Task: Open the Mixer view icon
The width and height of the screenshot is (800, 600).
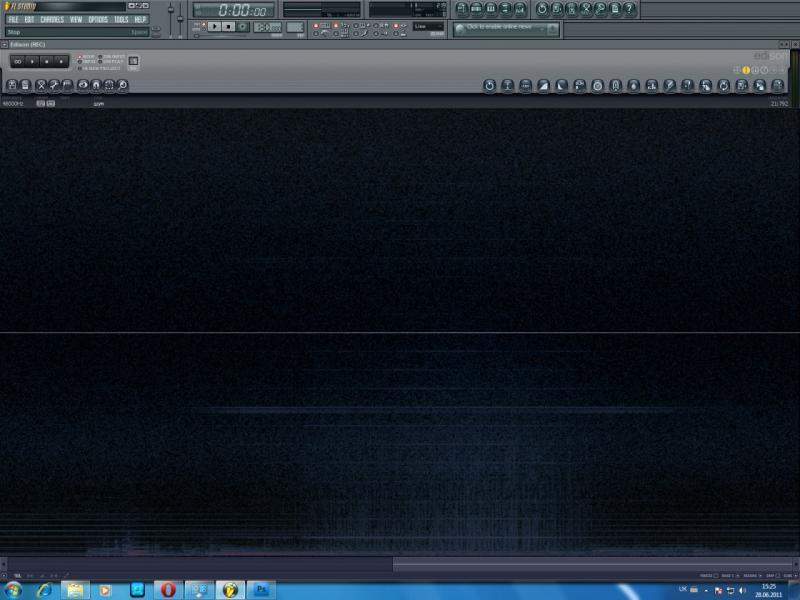Action: [x=520, y=9]
